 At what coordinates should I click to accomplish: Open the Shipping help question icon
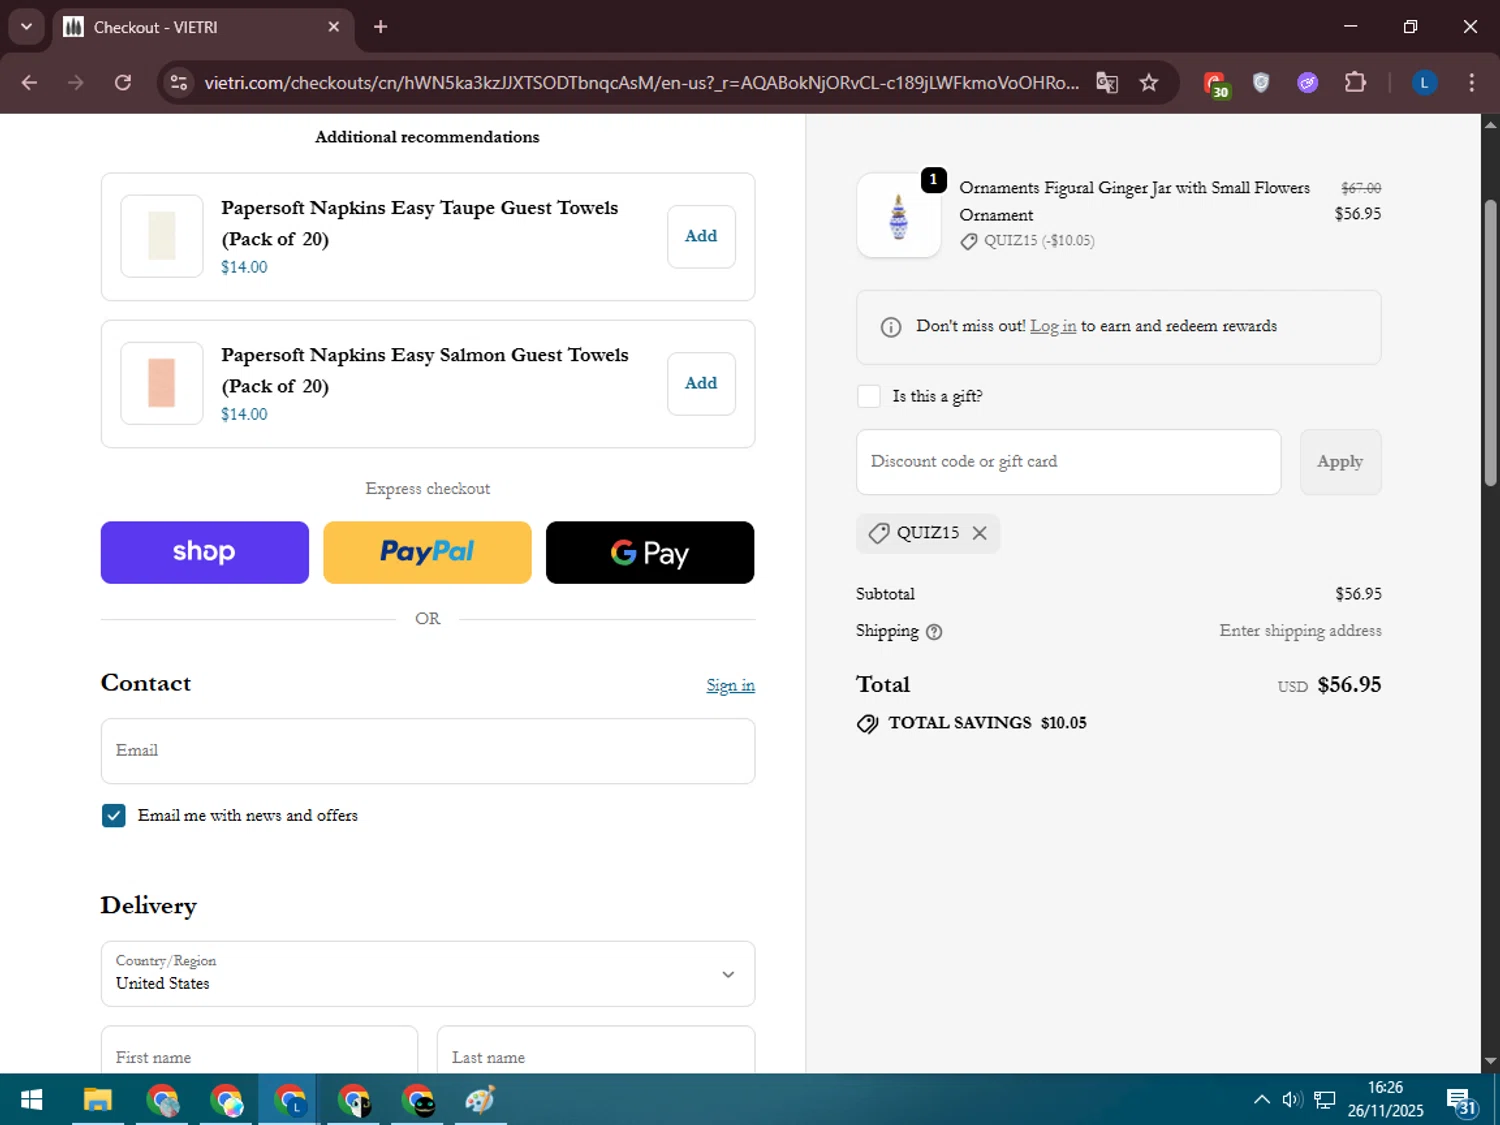pos(934,632)
